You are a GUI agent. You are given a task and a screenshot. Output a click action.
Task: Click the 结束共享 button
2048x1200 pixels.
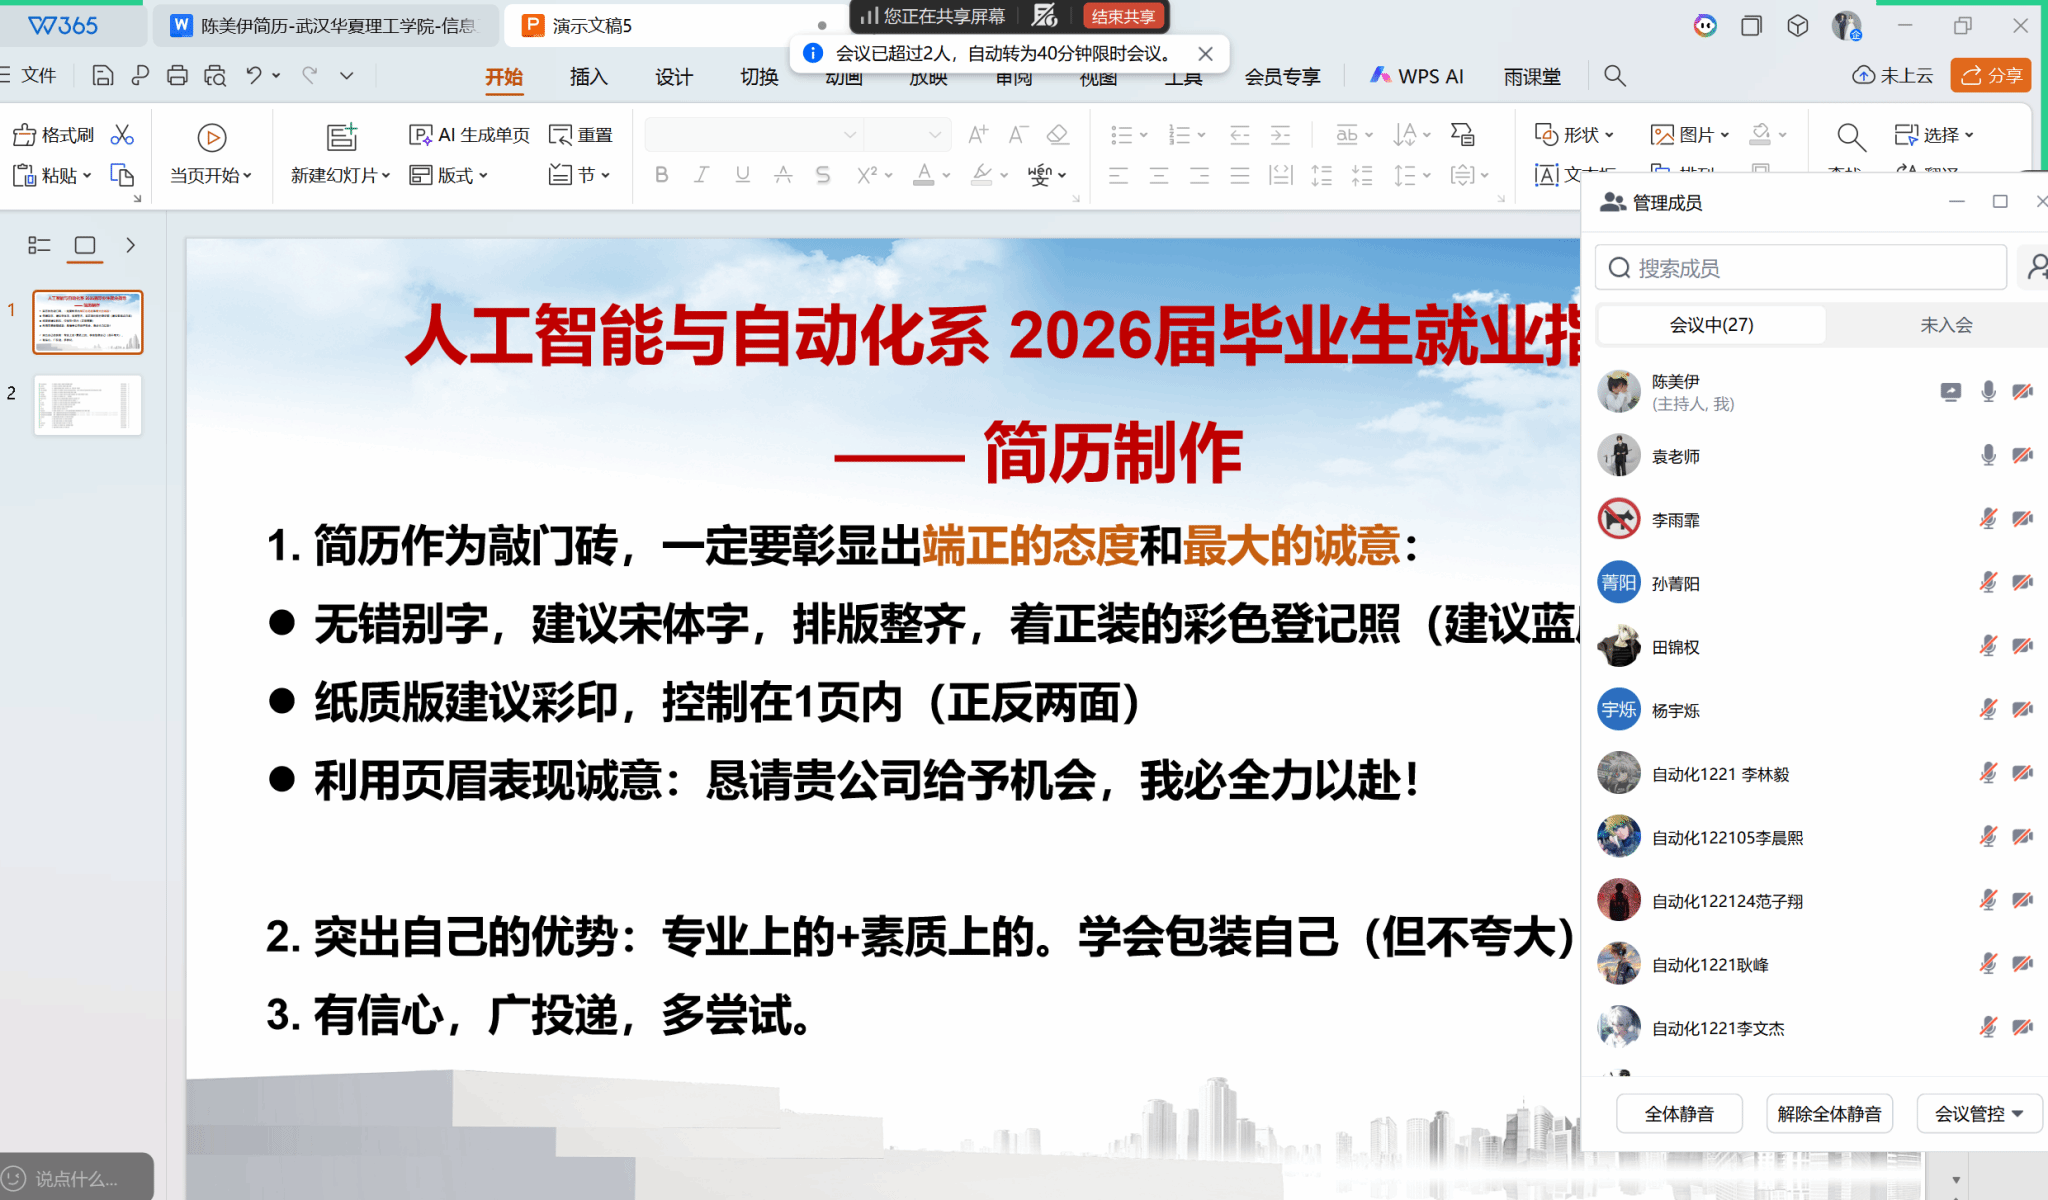(x=1123, y=16)
